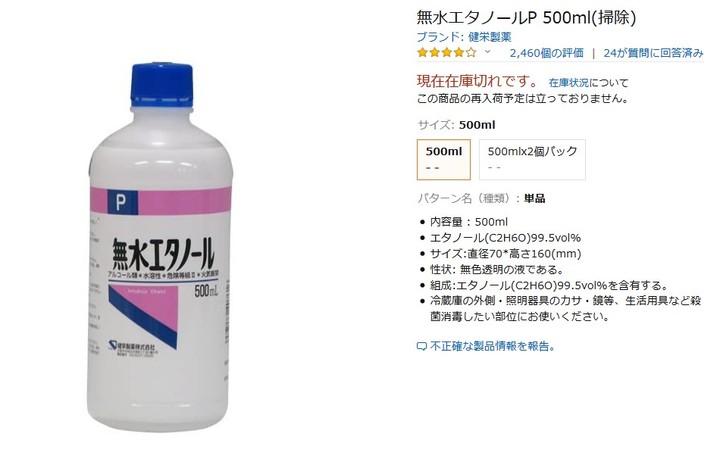Select the 500ml size option
This screenshot has width=720, height=474.
coord(444,159)
